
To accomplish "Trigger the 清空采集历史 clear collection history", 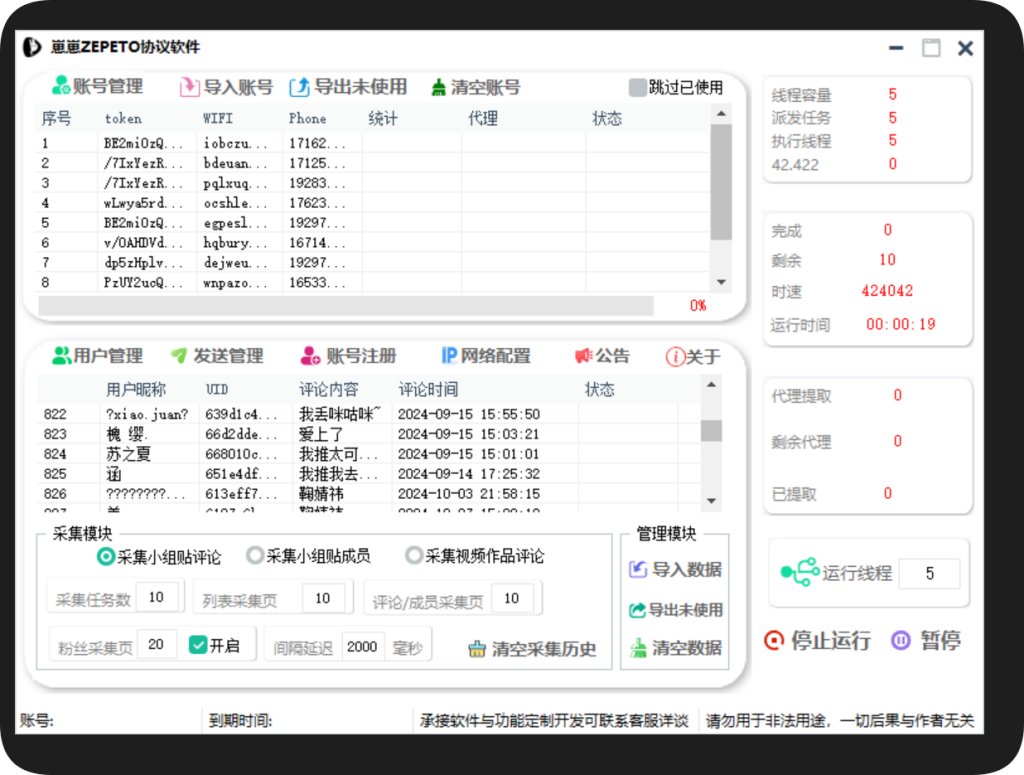I will click(x=531, y=648).
